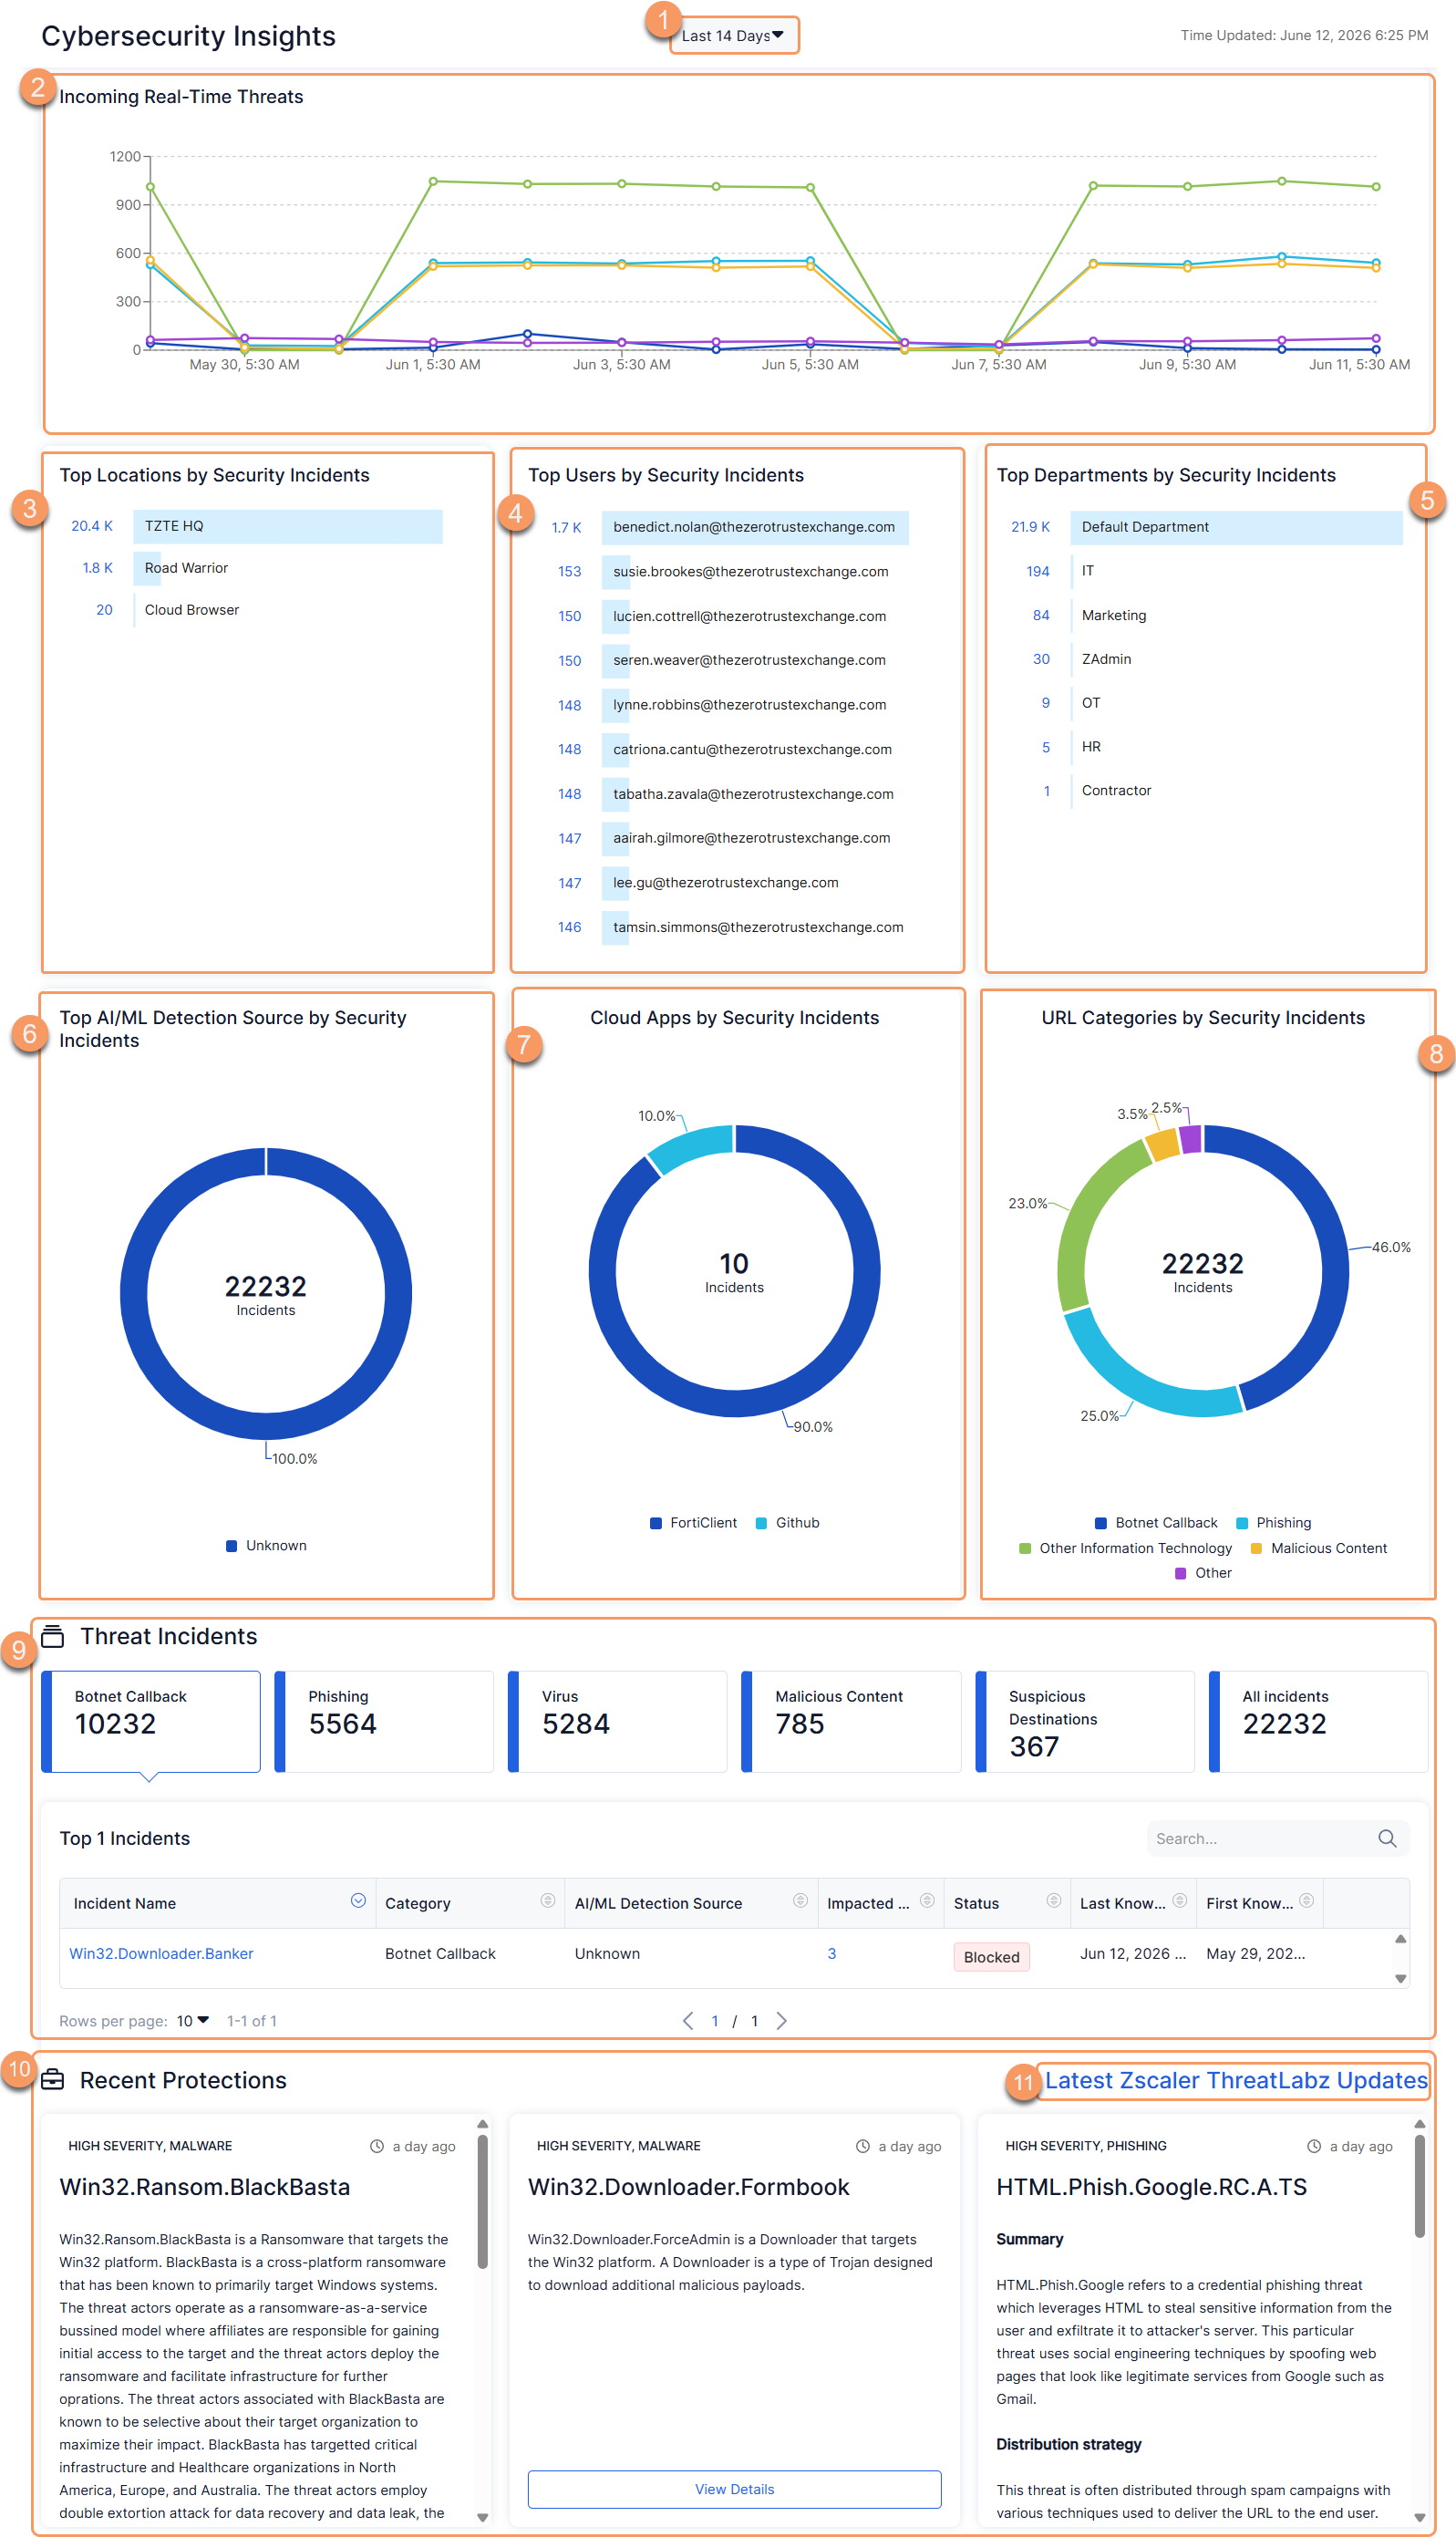Open the Status column menu icon
Image resolution: width=1456 pixels, height=2537 pixels.
tap(1053, 1901)
